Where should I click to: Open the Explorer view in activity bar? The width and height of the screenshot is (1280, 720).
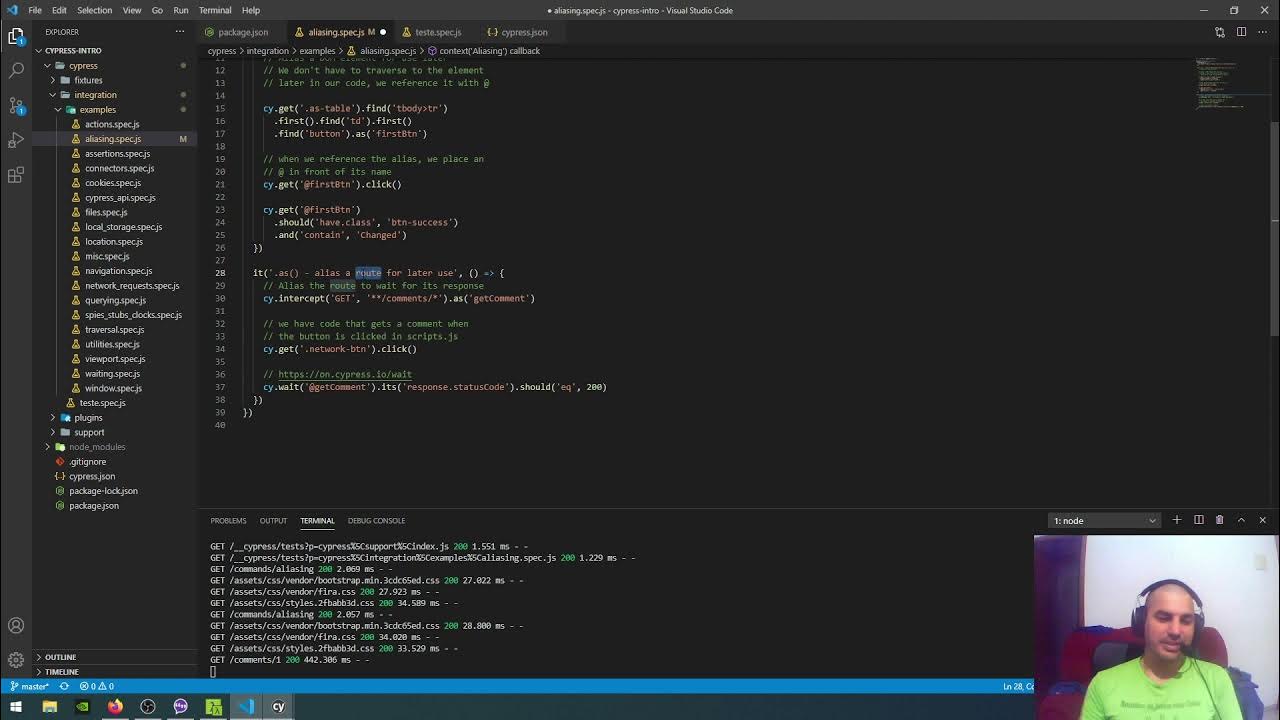tap(16, 37)
